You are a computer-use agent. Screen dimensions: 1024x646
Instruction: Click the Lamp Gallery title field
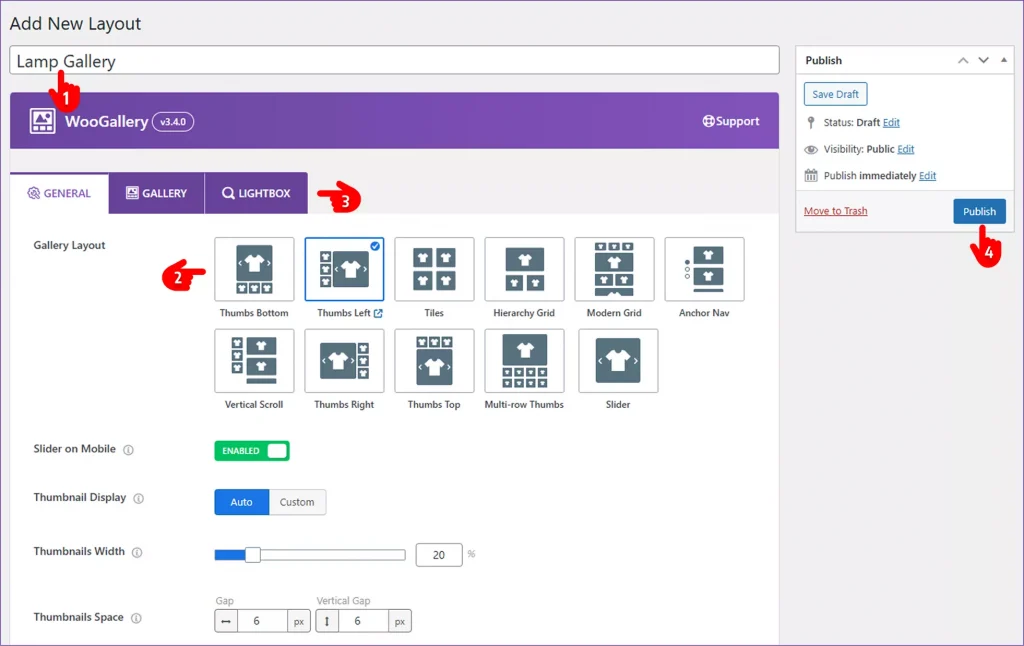[393, 60]
